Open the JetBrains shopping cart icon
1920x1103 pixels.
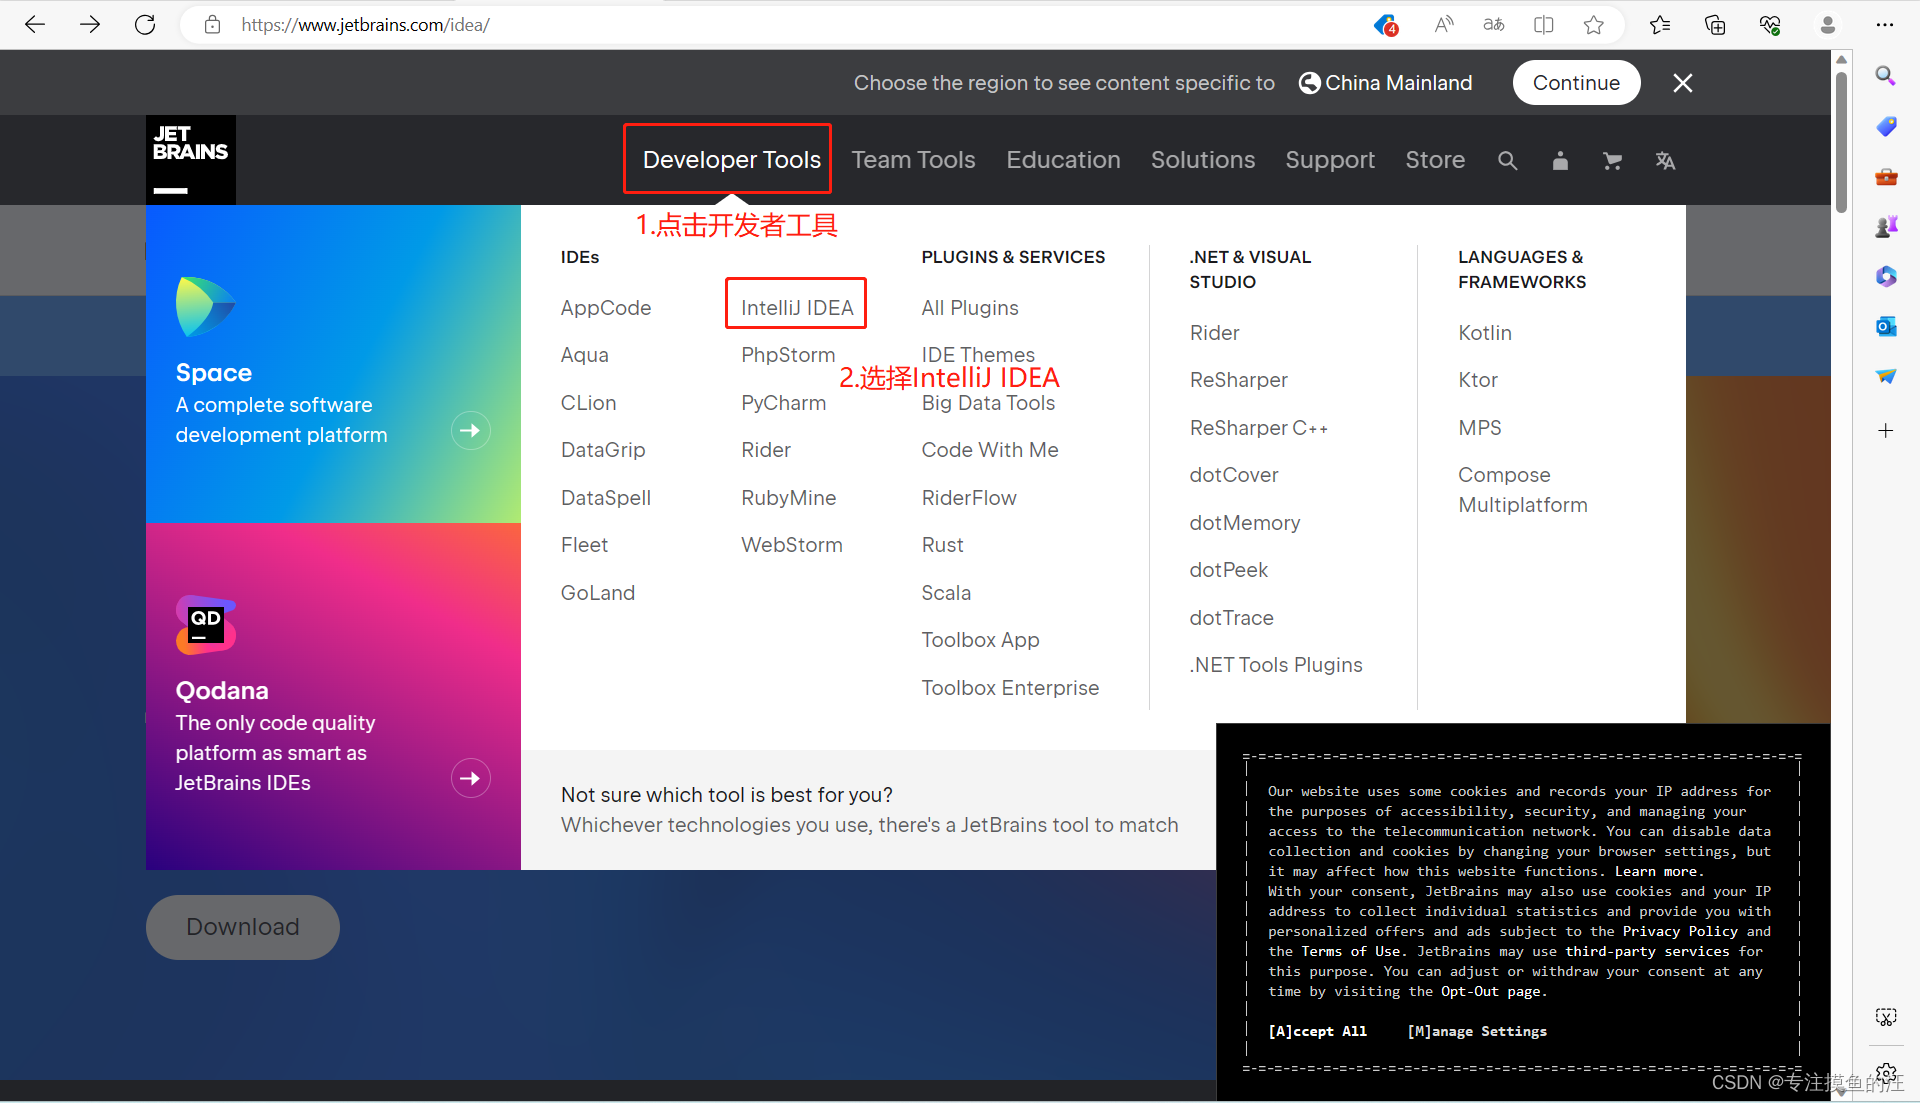tap(1612, 161)
